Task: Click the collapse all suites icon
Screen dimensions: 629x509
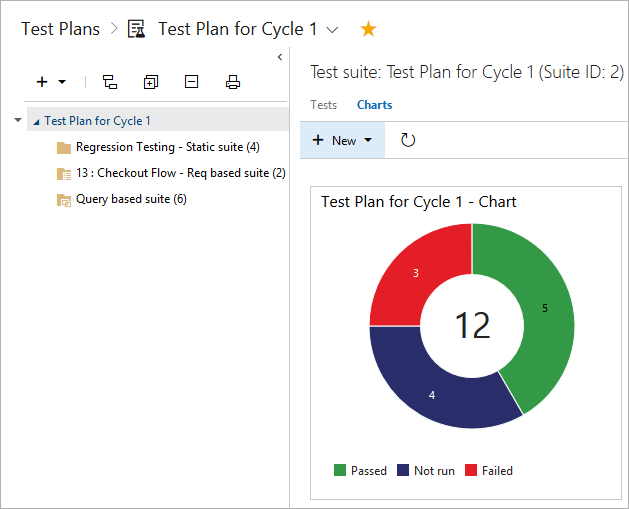Action: point(192,82)
